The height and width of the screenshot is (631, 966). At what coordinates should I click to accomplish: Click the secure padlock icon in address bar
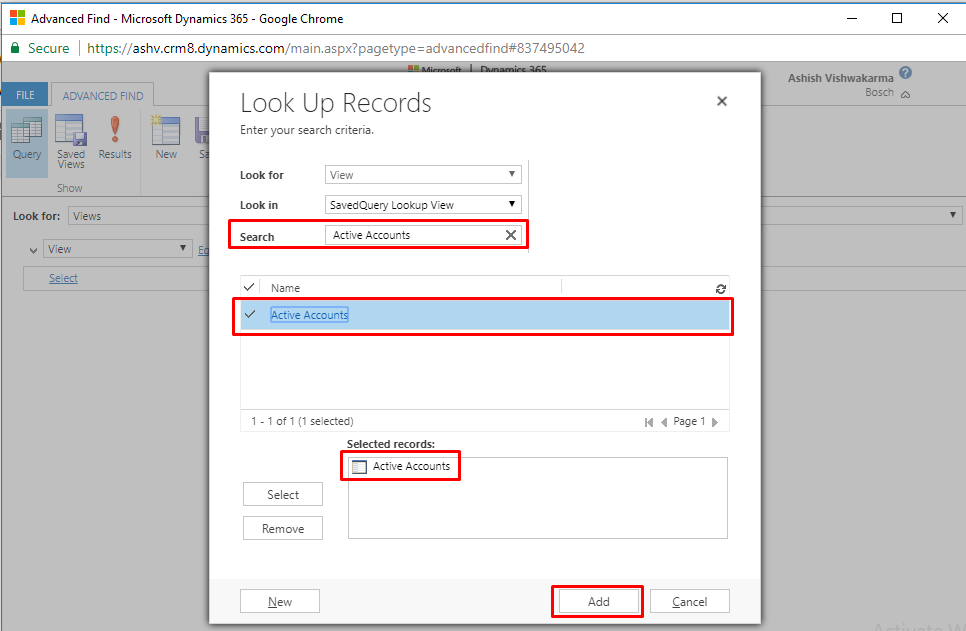(15, 48)
